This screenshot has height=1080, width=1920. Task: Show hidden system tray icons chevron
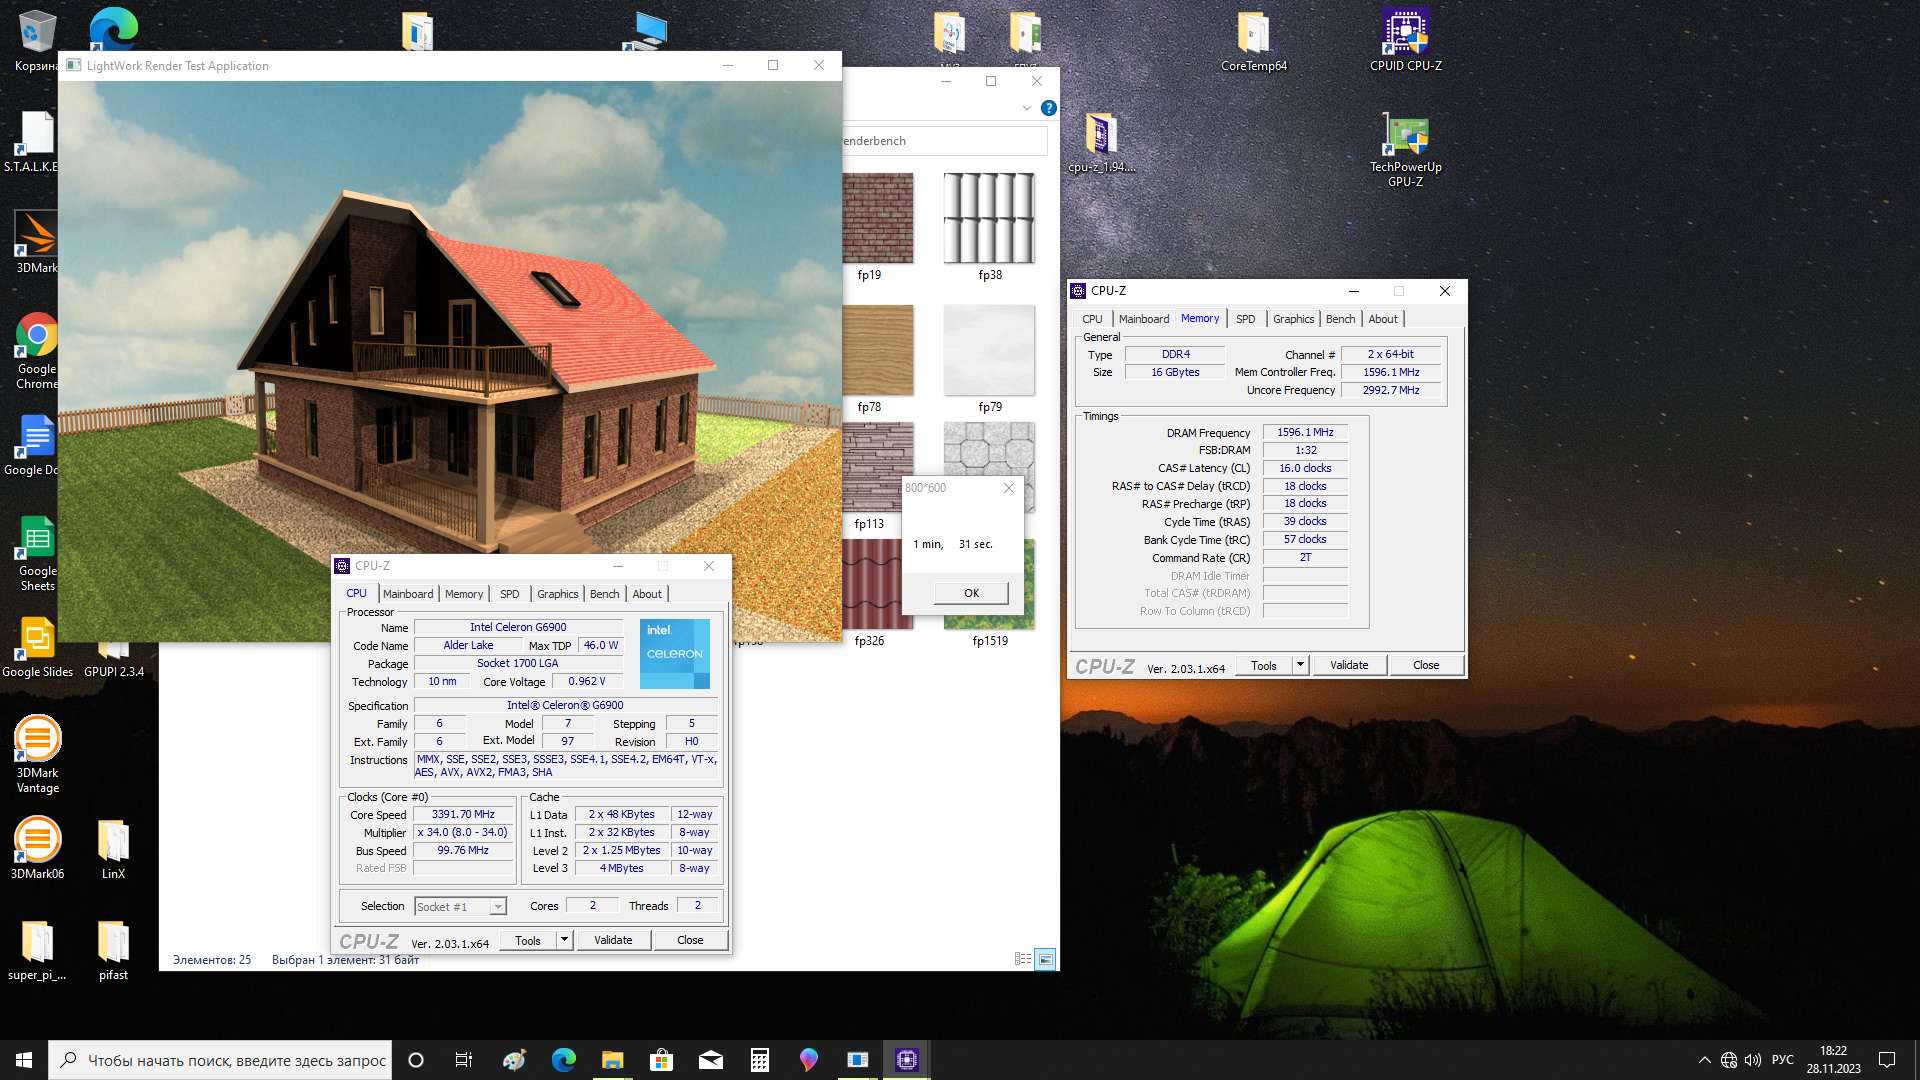(1704, 1060)
